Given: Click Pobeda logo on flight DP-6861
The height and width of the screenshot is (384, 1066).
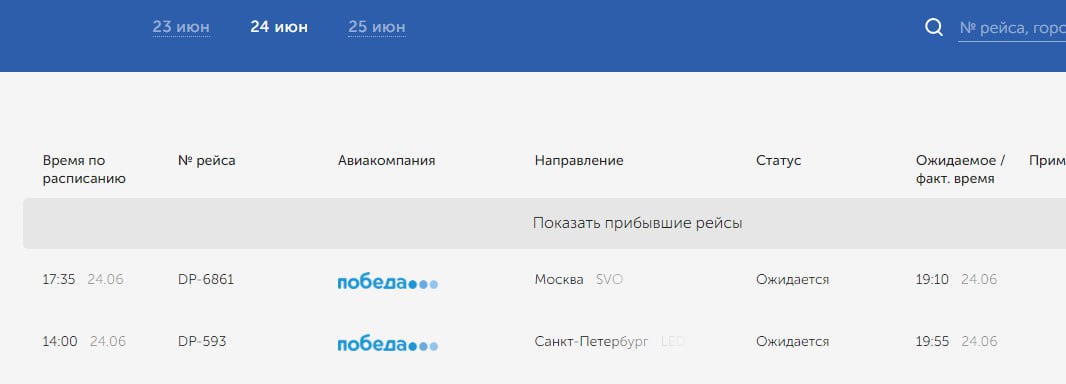Looking at the screenshot, I should coord(388,282).
